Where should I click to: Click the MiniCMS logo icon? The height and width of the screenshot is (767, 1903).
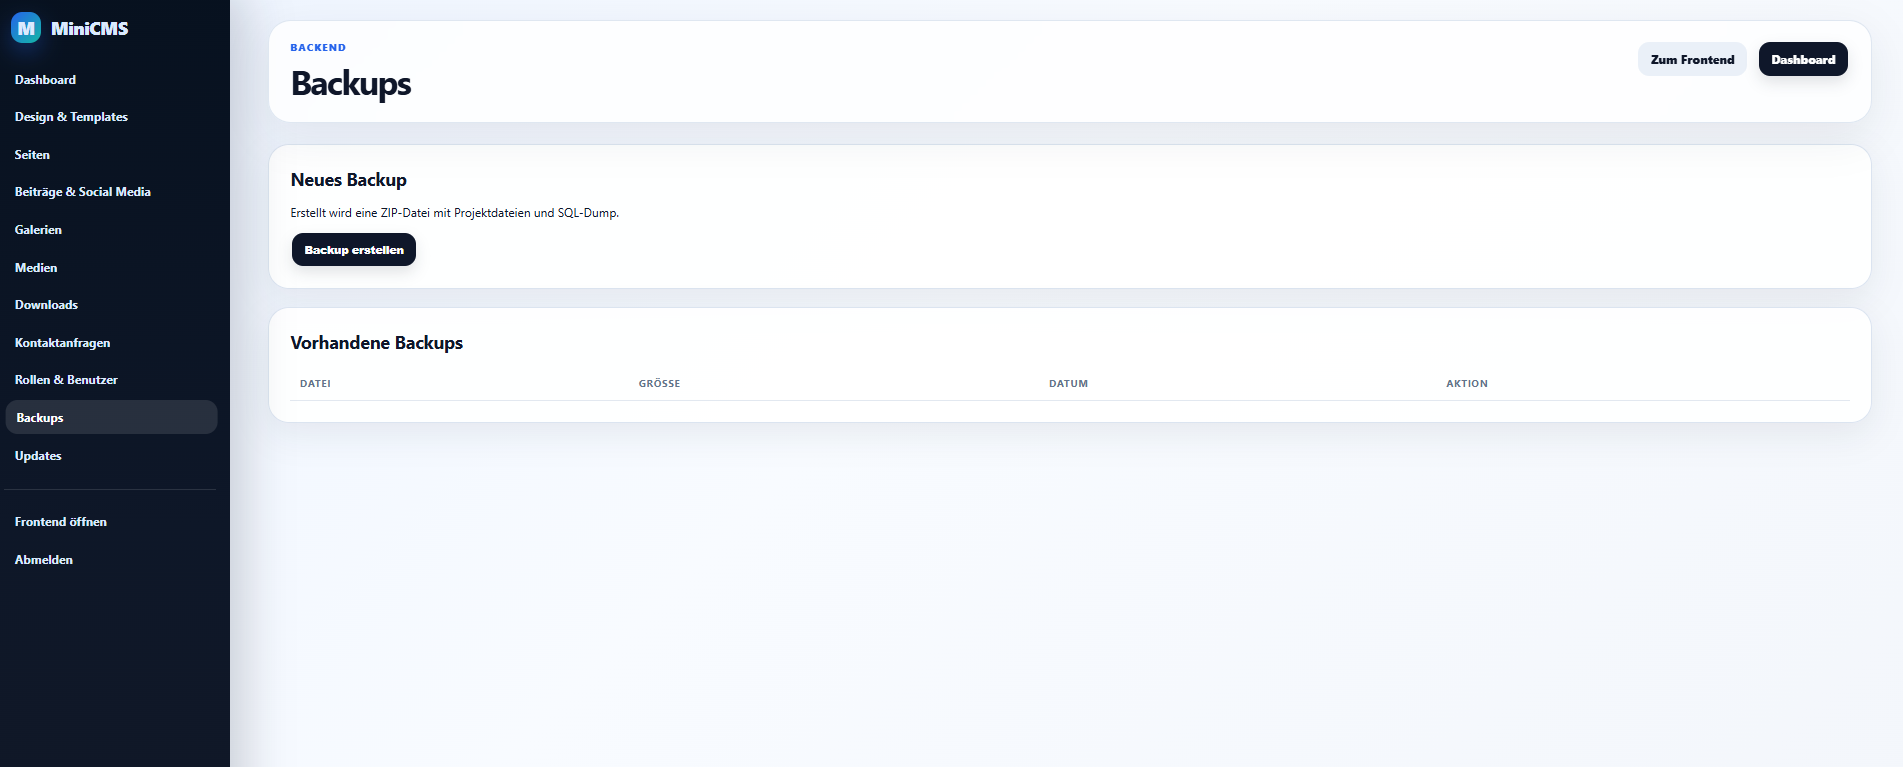pos(26,28)
